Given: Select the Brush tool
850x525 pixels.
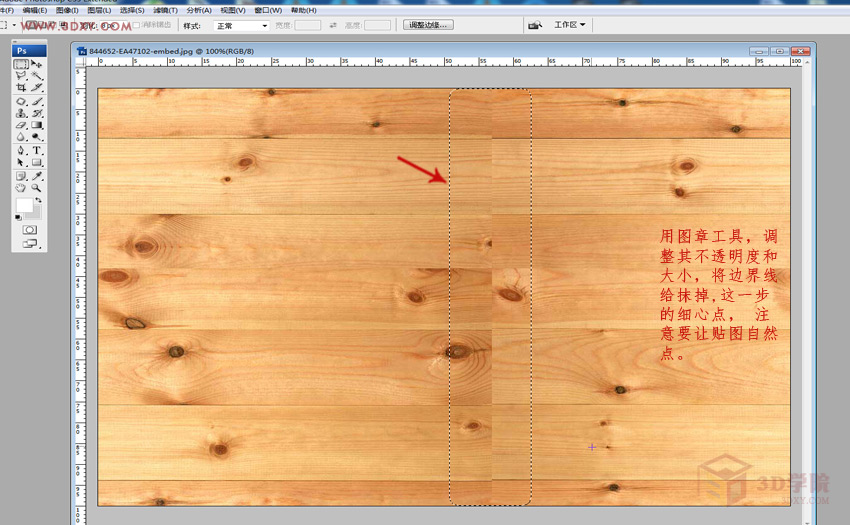Looking at the screenshot, I should pyautogui.click(x=37, y=101).
